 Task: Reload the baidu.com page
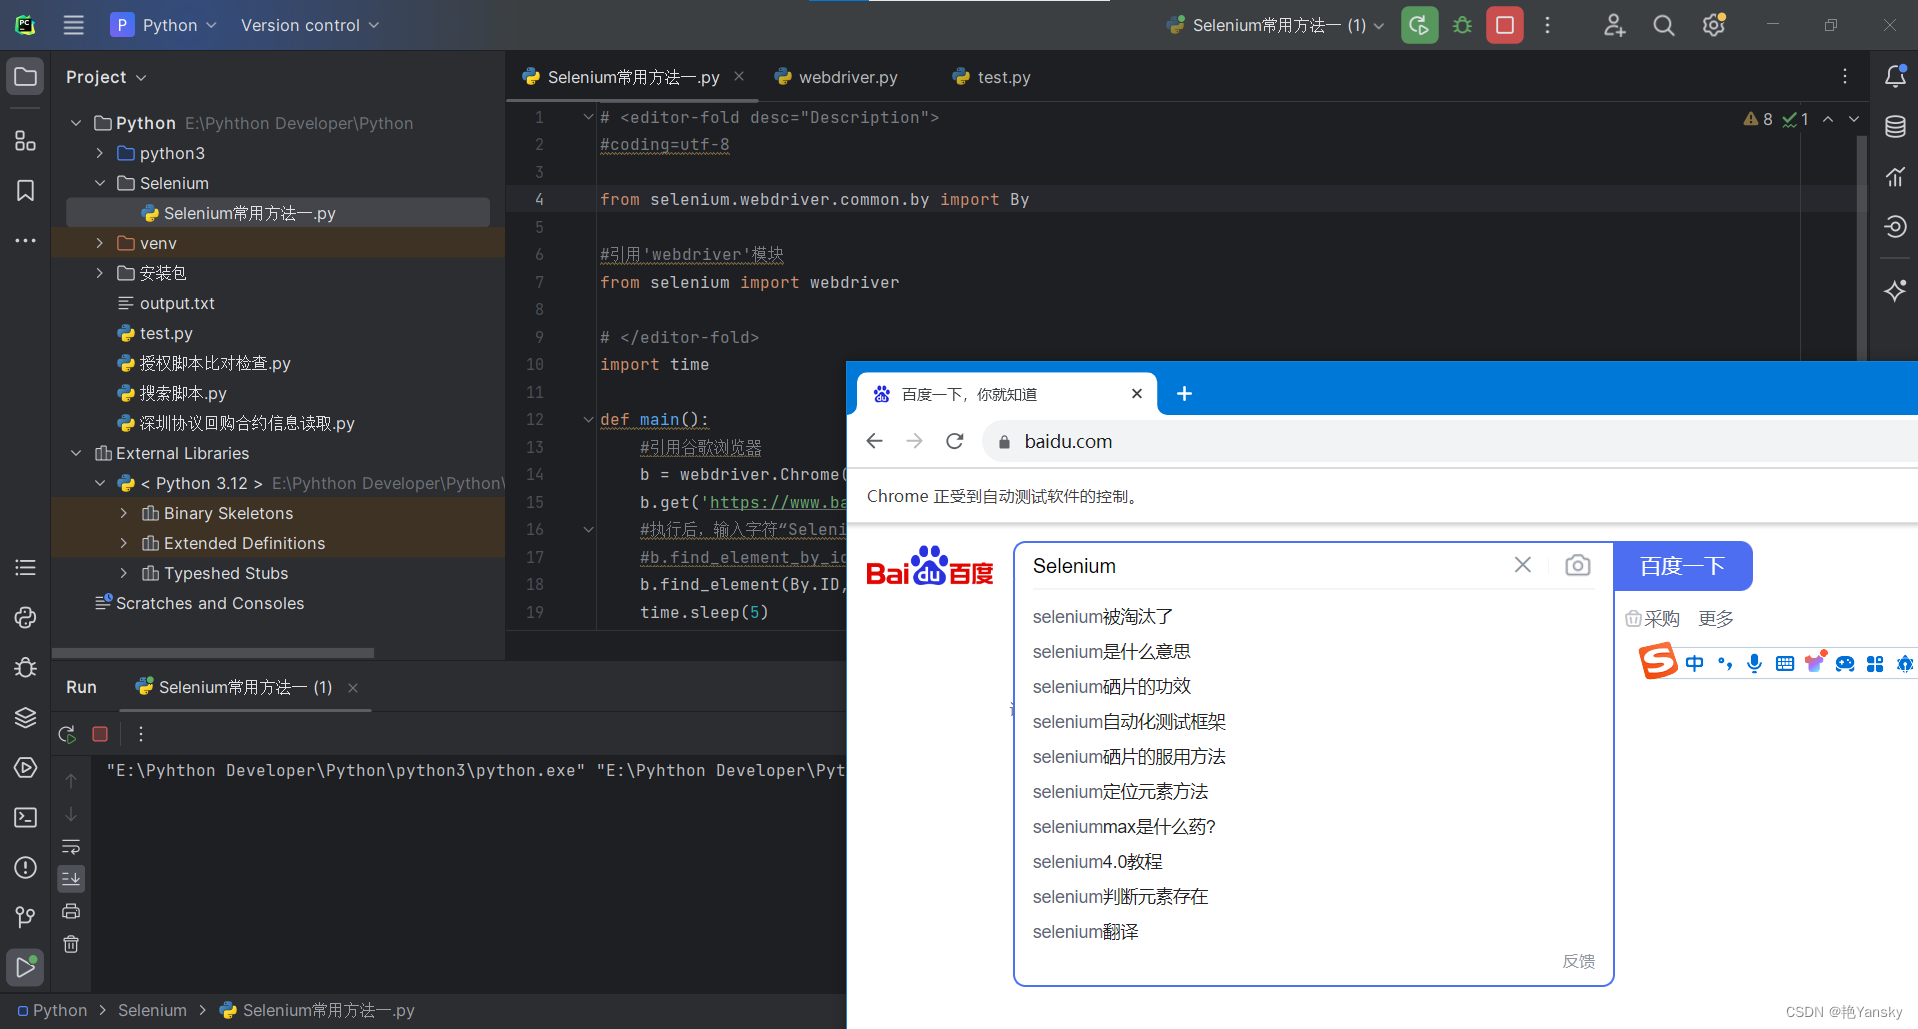point(955,441)
